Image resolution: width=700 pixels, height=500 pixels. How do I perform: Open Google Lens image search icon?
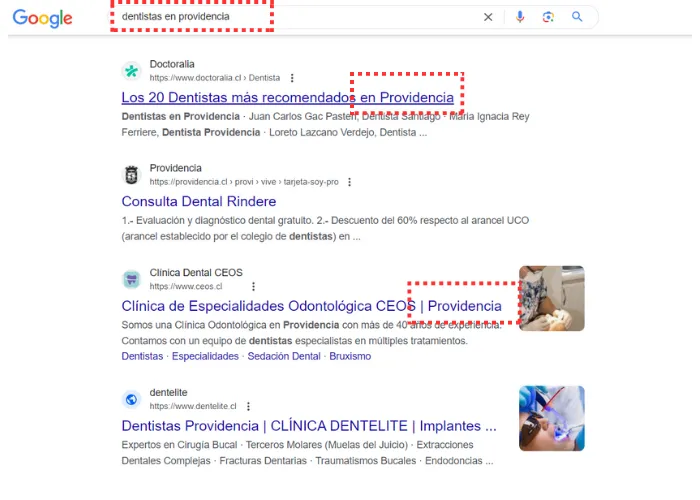click(548, 17)
